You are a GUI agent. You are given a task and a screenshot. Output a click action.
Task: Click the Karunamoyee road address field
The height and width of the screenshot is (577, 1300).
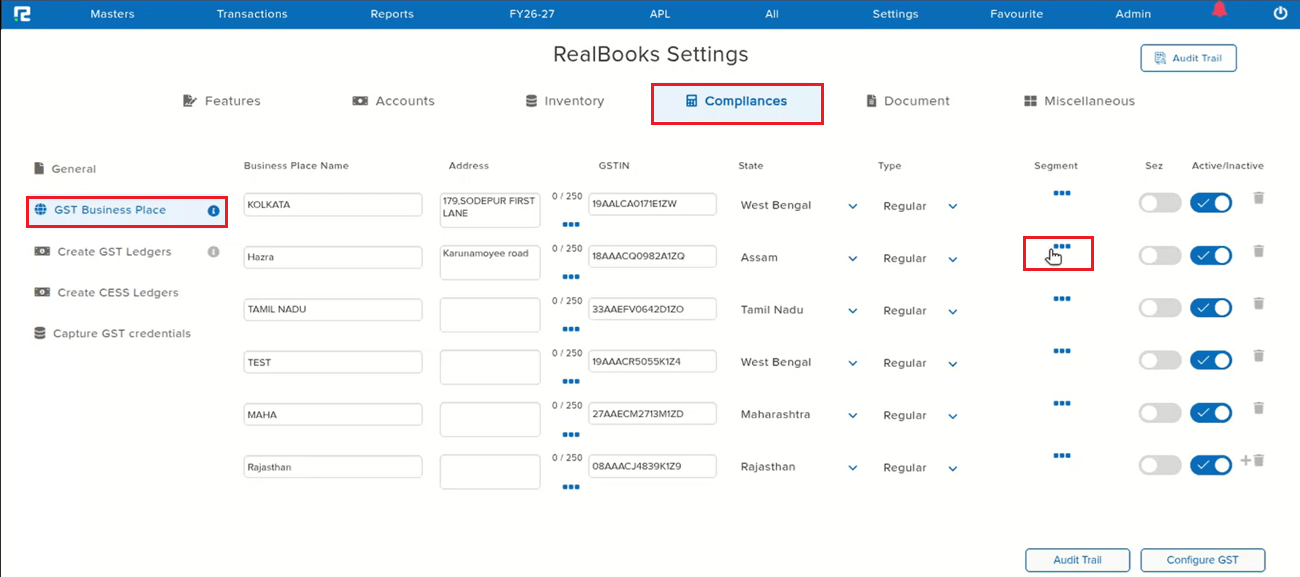pyautogui.click(x=490, y=263)
